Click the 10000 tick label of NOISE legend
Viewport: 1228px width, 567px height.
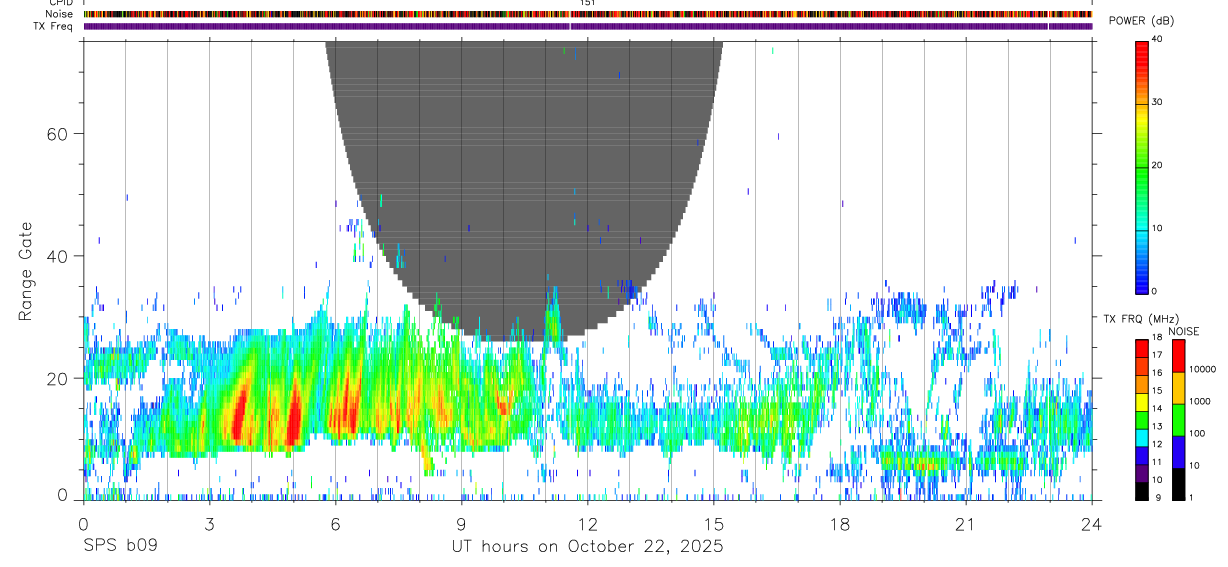coord(1201,369)
